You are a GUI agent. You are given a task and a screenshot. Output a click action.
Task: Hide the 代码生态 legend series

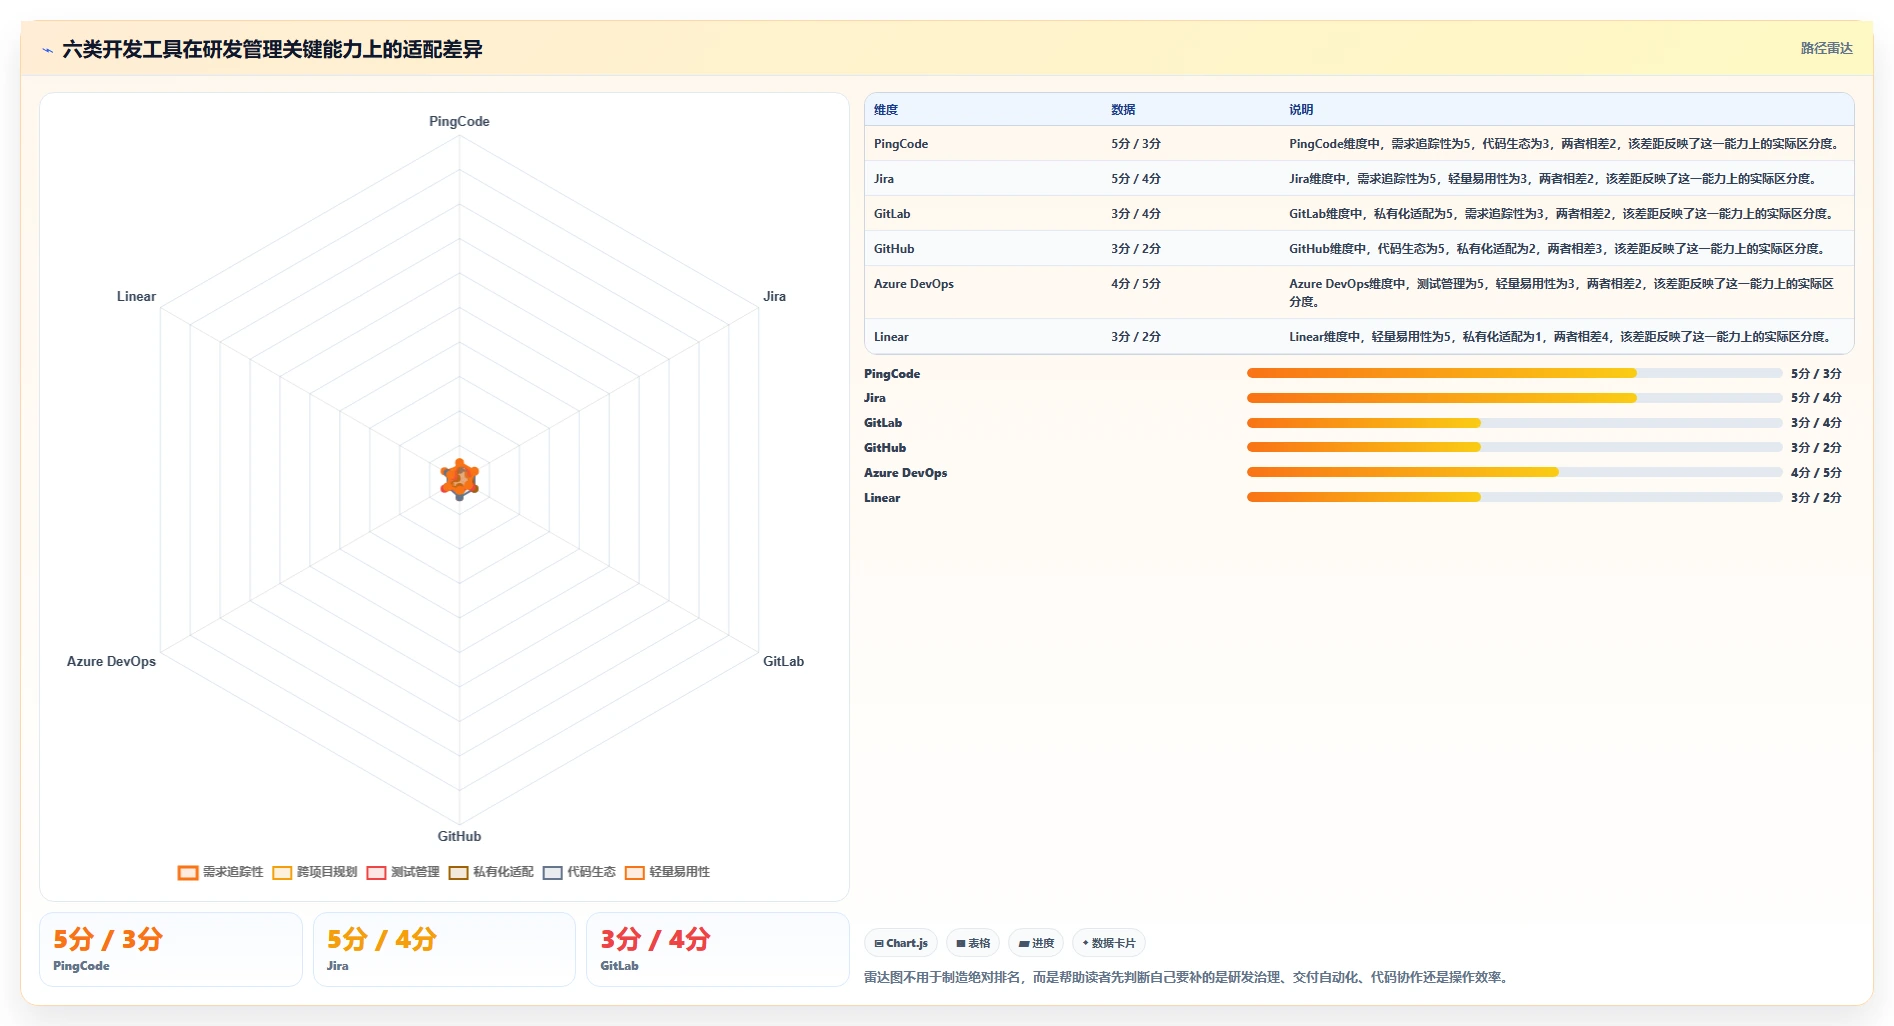point(579,872)
